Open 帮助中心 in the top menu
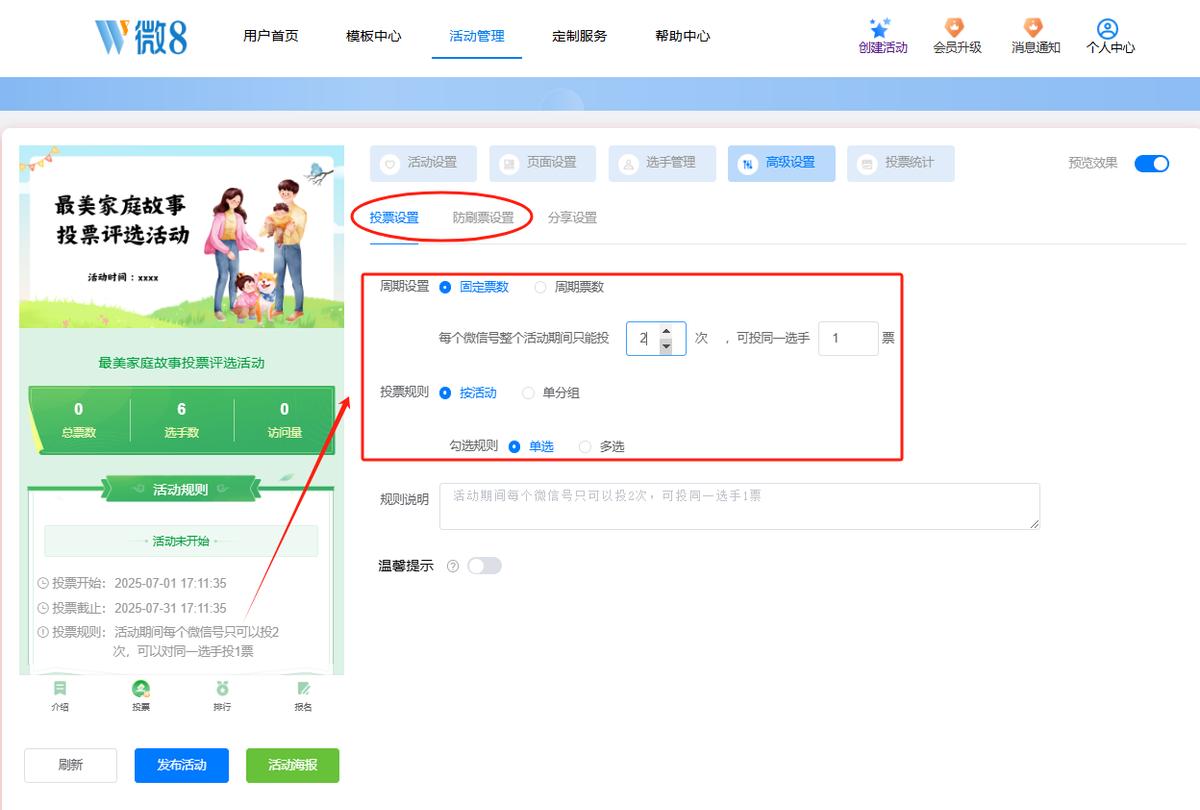Screen dimensions: 1200x810 coord(683,36)
